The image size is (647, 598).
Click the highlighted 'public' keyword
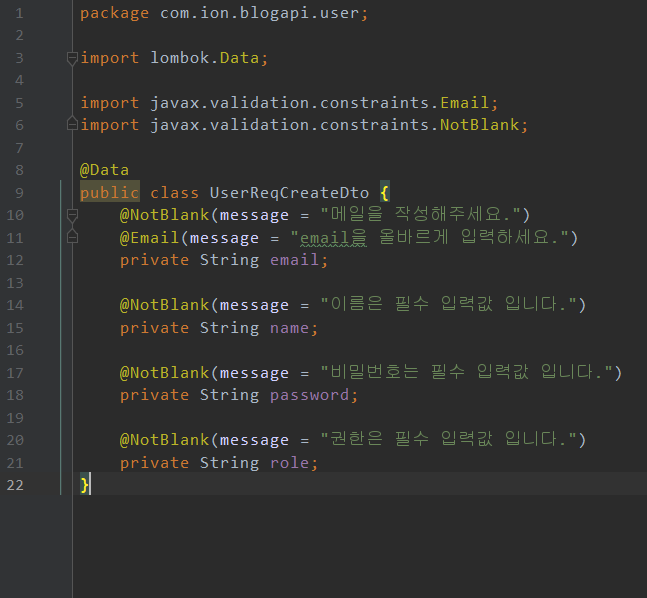[x=110, y=193]
